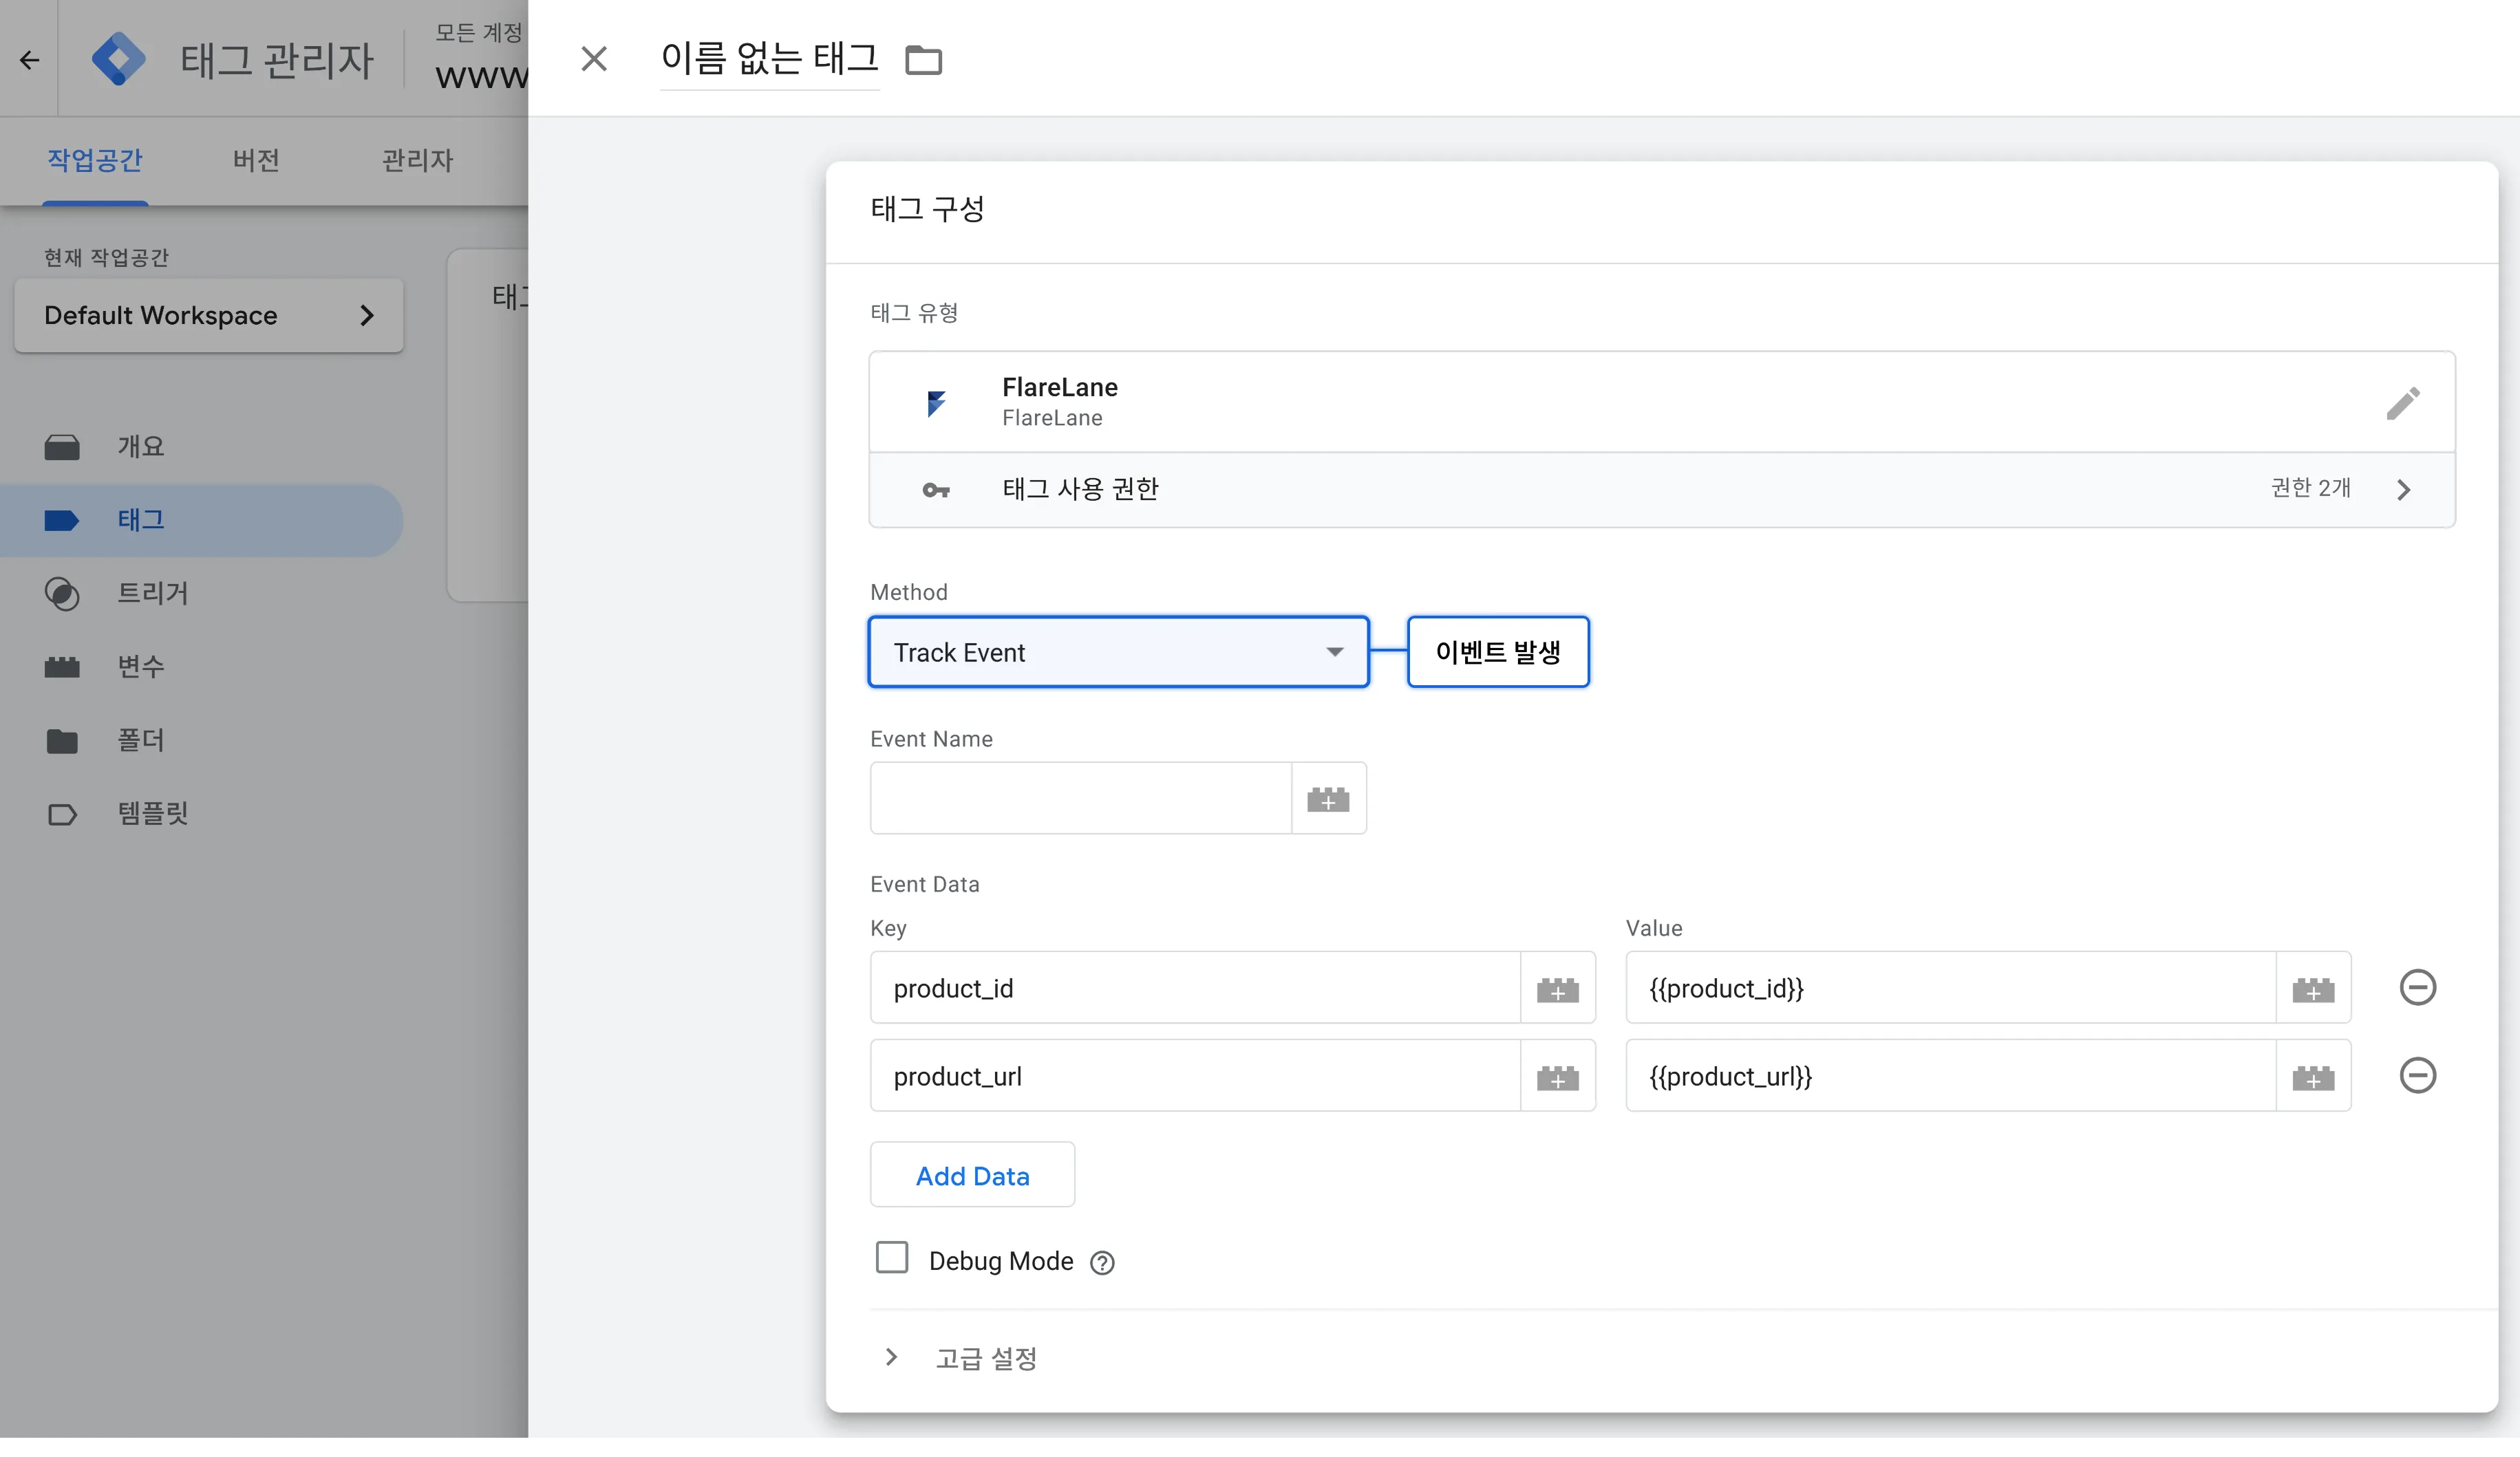This screenshot has height=1457, width=2520.
Task: Switch to 버전 tab
Action: tap(256, 160)
